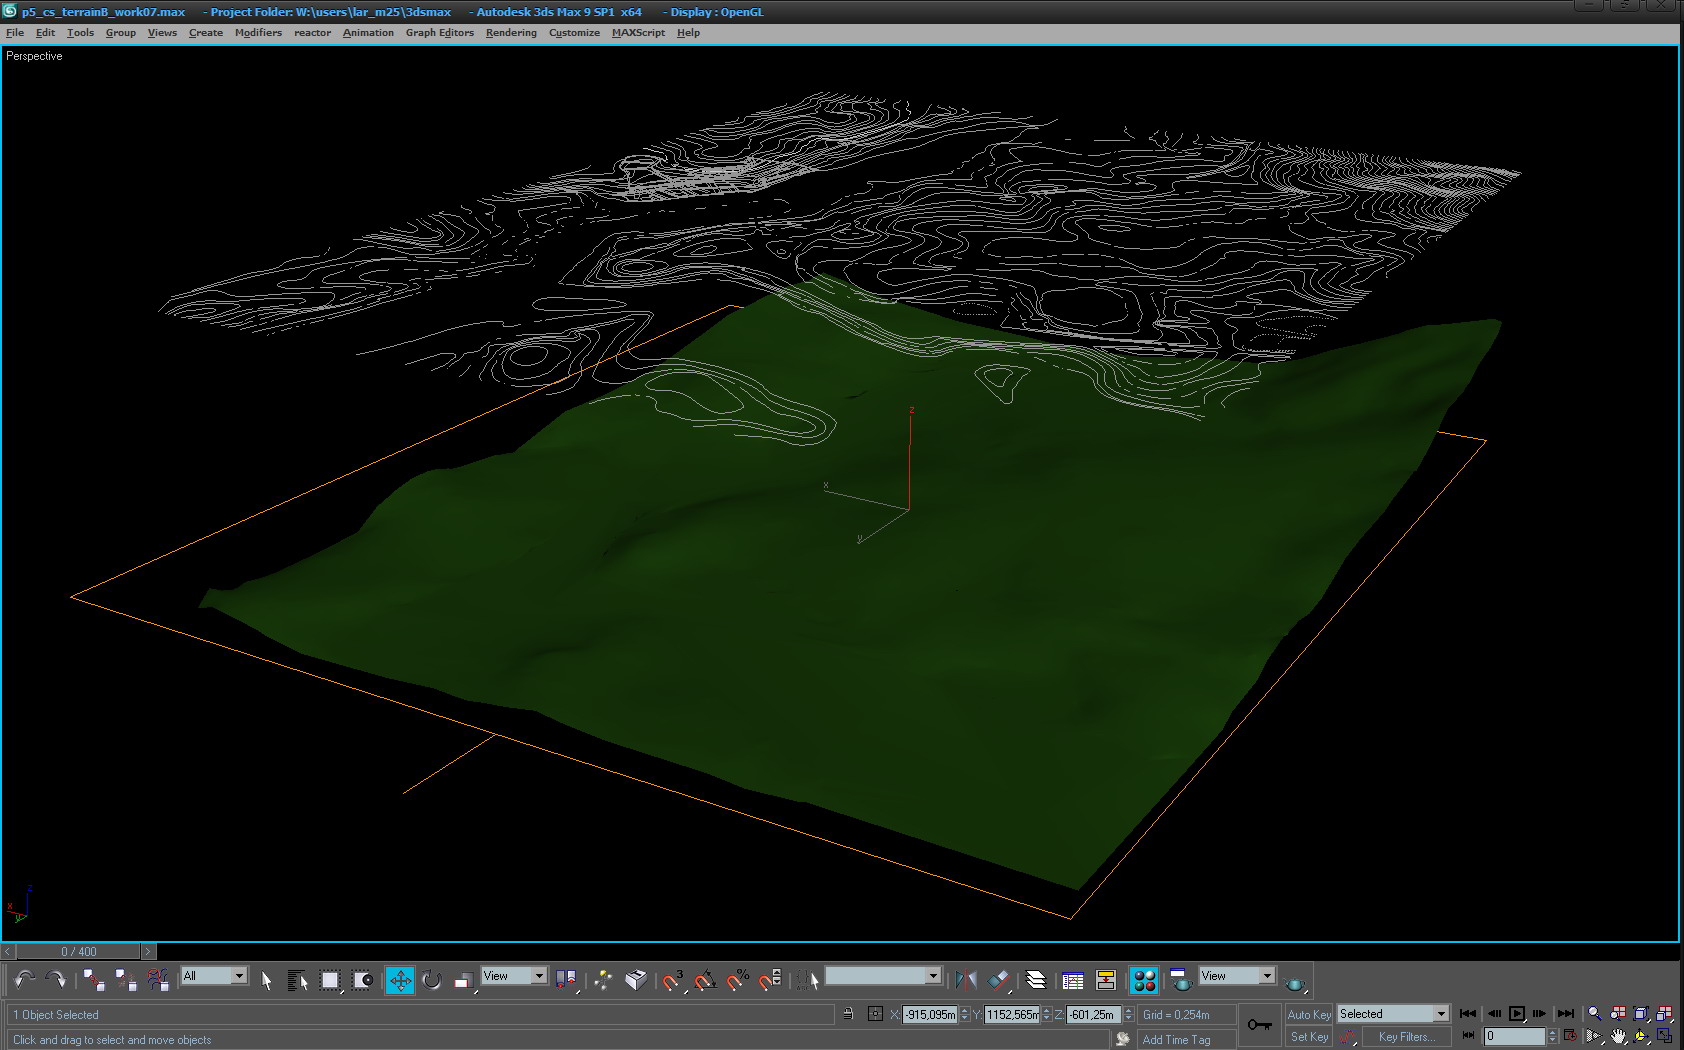
Task: Open Render Scene dialog teapot icon
Action: (x=1181, y=980)
